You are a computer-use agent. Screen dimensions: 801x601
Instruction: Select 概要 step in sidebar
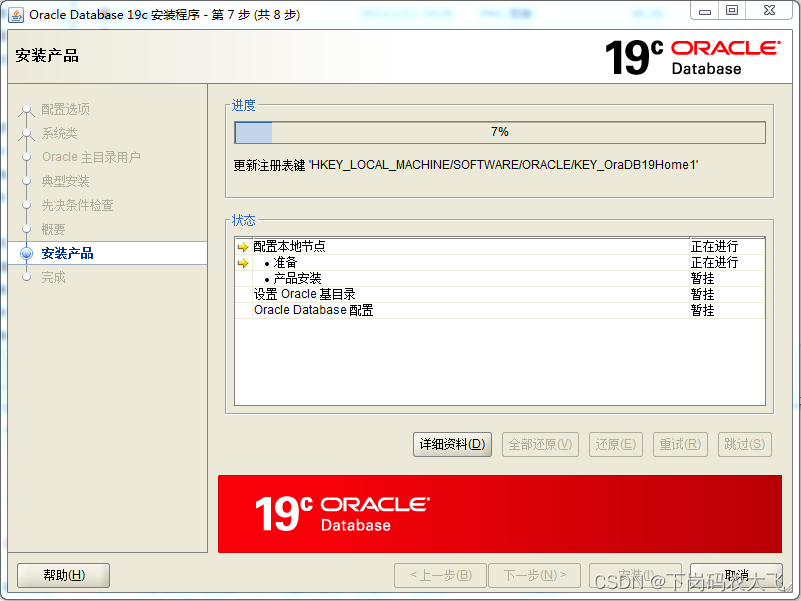pyautogui.click(x=53, y=229)
